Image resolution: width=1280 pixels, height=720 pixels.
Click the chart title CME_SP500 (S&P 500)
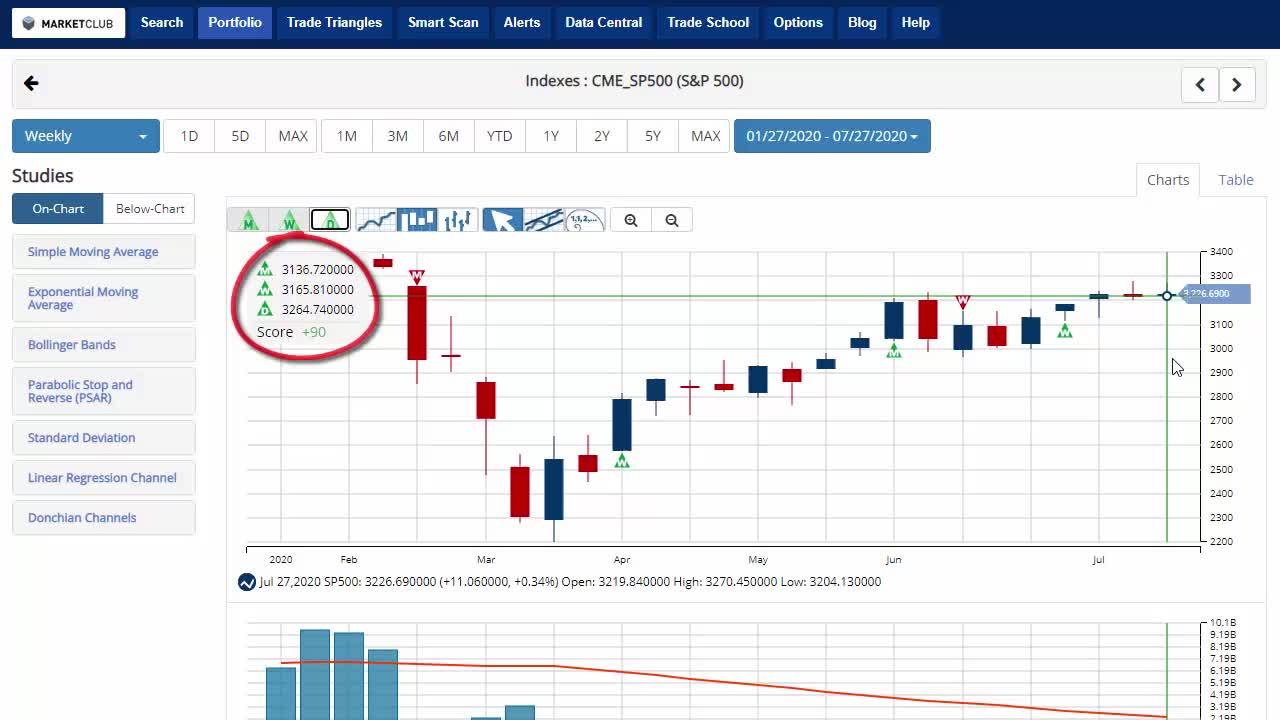coord(634,81)
